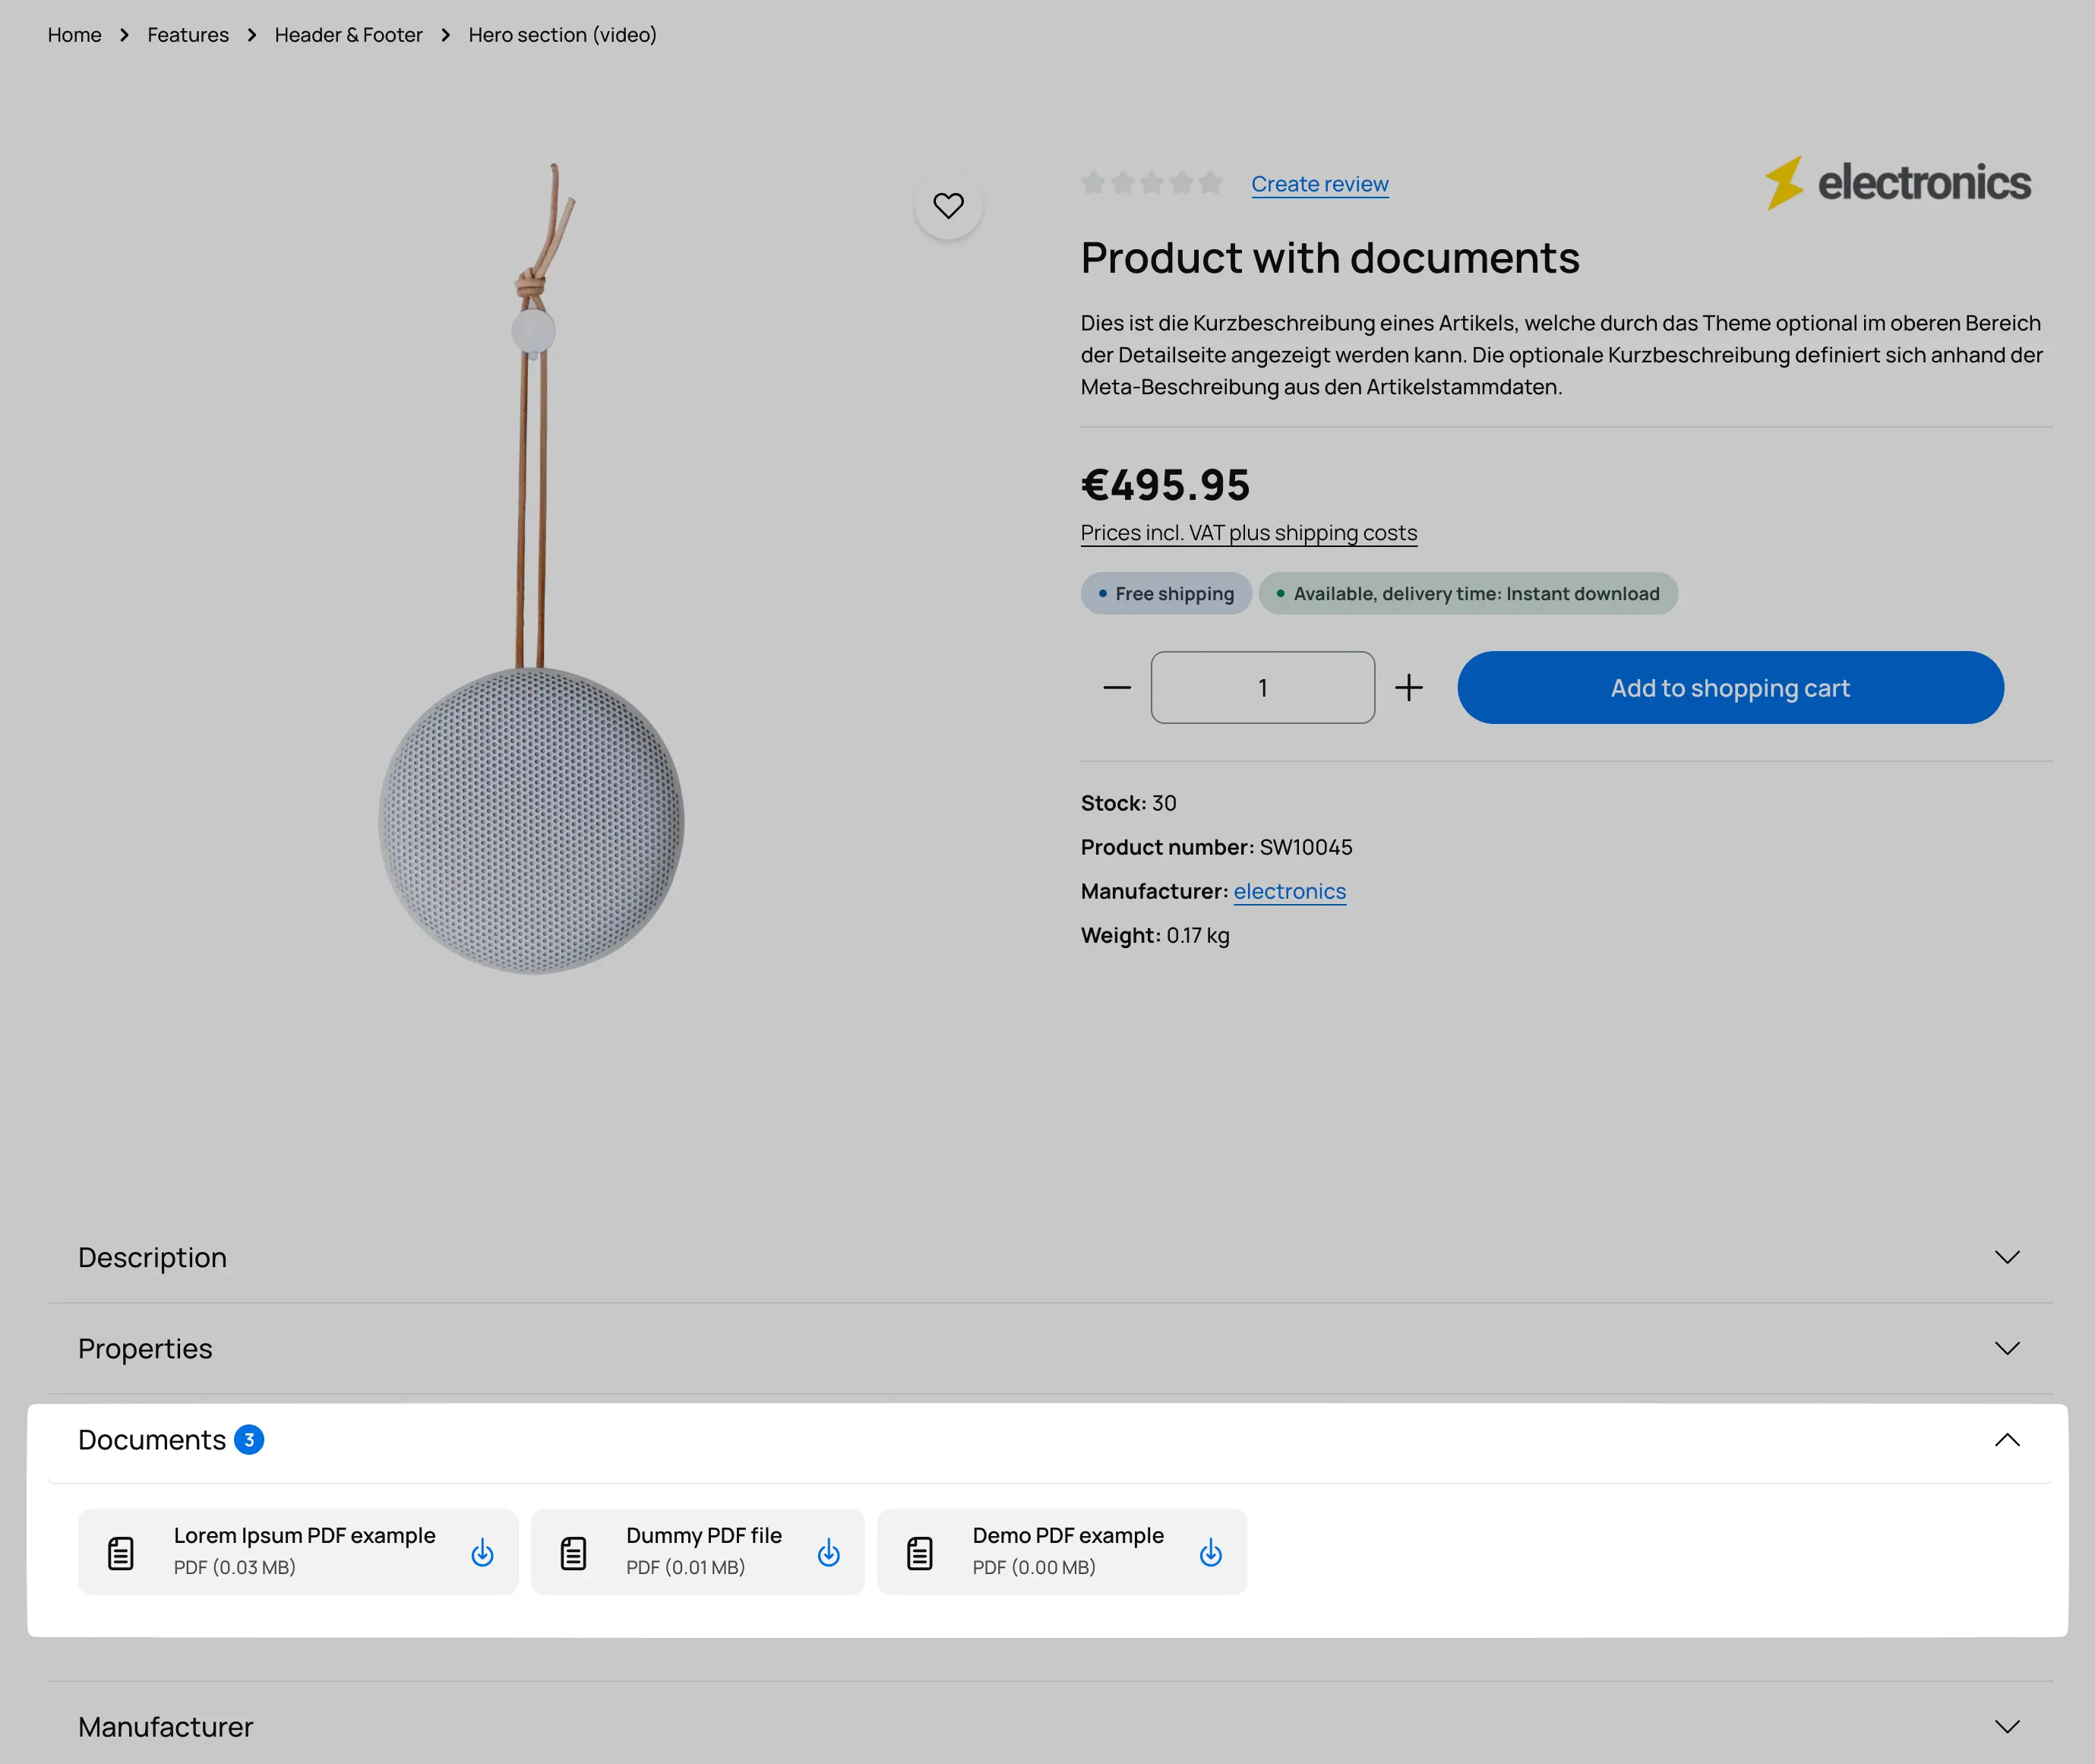This screenshot has height=1764, width=2095.
Task: Download the Dummy PDF file
Action: [x=828, y=1552]
